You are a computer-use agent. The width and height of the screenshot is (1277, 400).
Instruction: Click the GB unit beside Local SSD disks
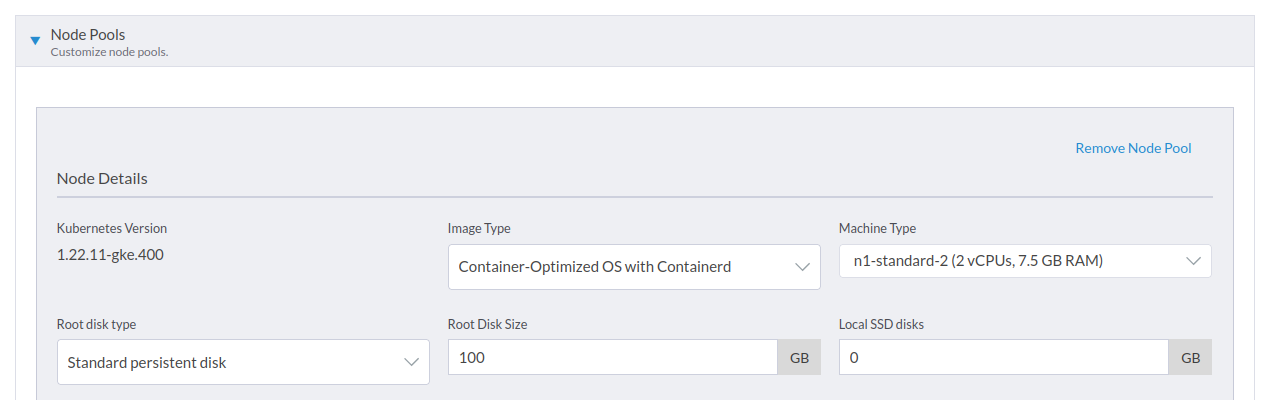pyautogui.click(x=1190, y=357)
